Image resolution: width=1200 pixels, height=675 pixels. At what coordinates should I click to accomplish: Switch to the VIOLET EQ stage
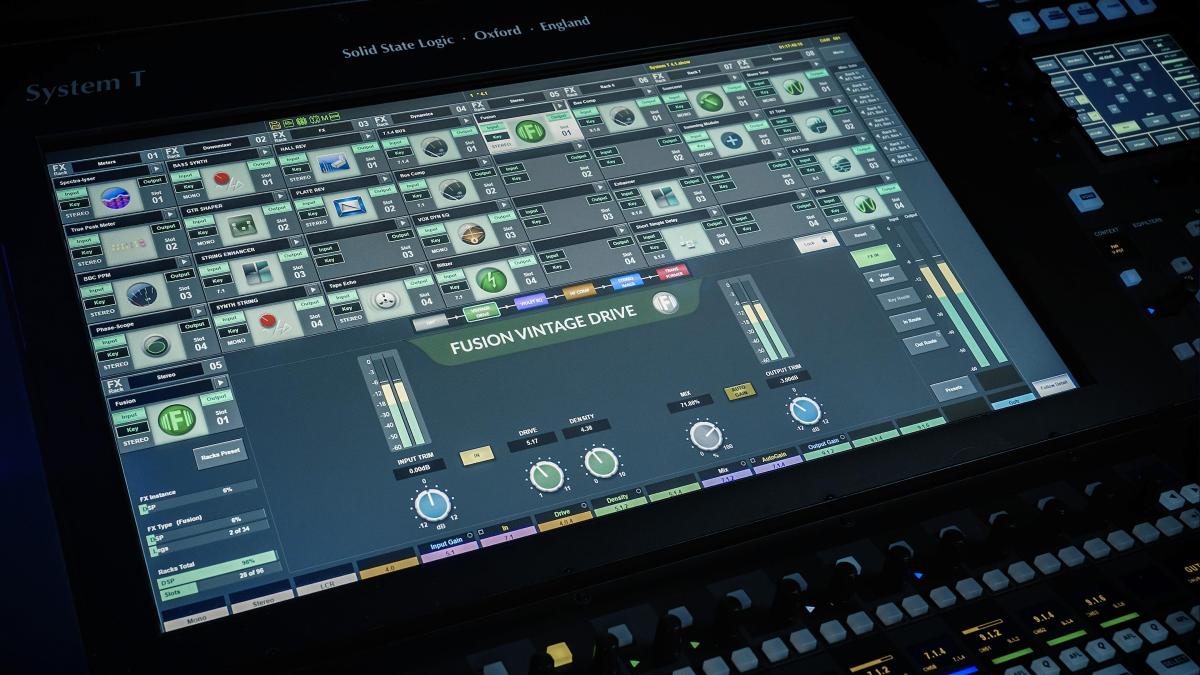(x=530, y=302)
